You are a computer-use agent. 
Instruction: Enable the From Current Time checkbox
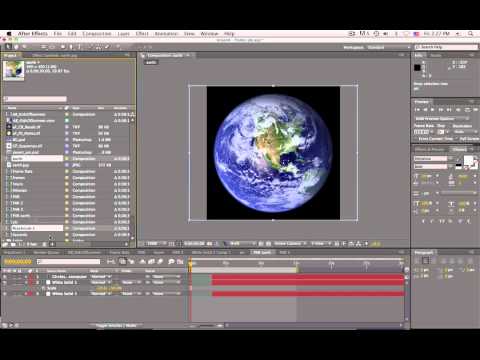pyautogui.click(x=416, y=139)
